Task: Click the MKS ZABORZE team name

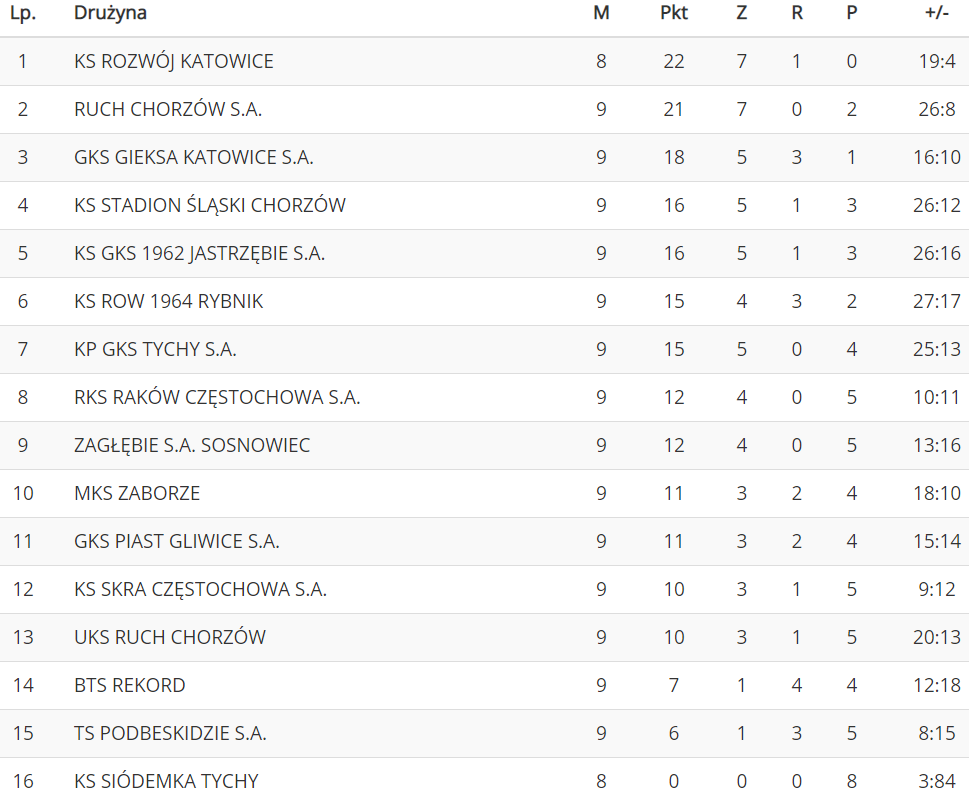Action: pos(137,493)
